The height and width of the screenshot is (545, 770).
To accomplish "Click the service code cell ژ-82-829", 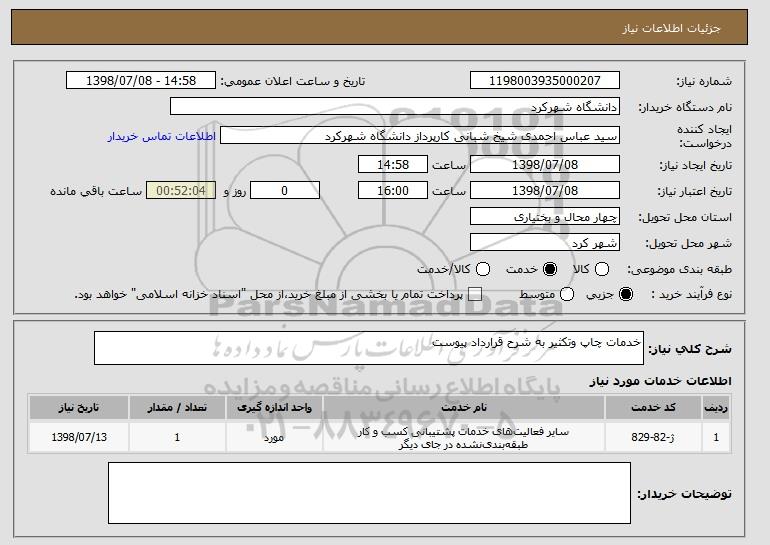I will tap(653, 437).
